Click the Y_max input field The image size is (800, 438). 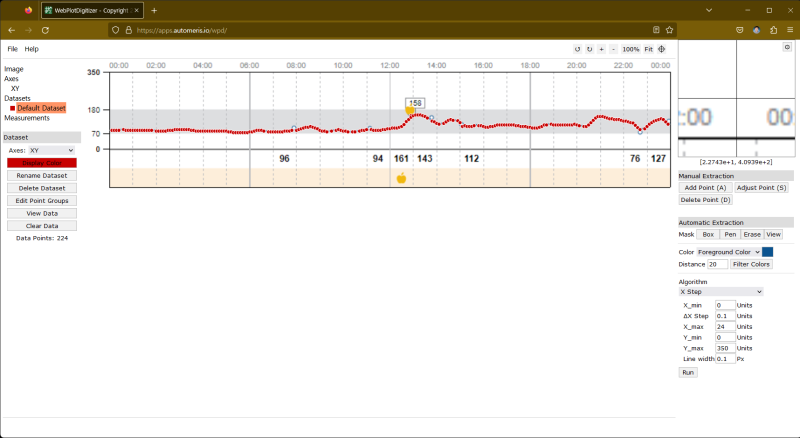click(725, 348)
